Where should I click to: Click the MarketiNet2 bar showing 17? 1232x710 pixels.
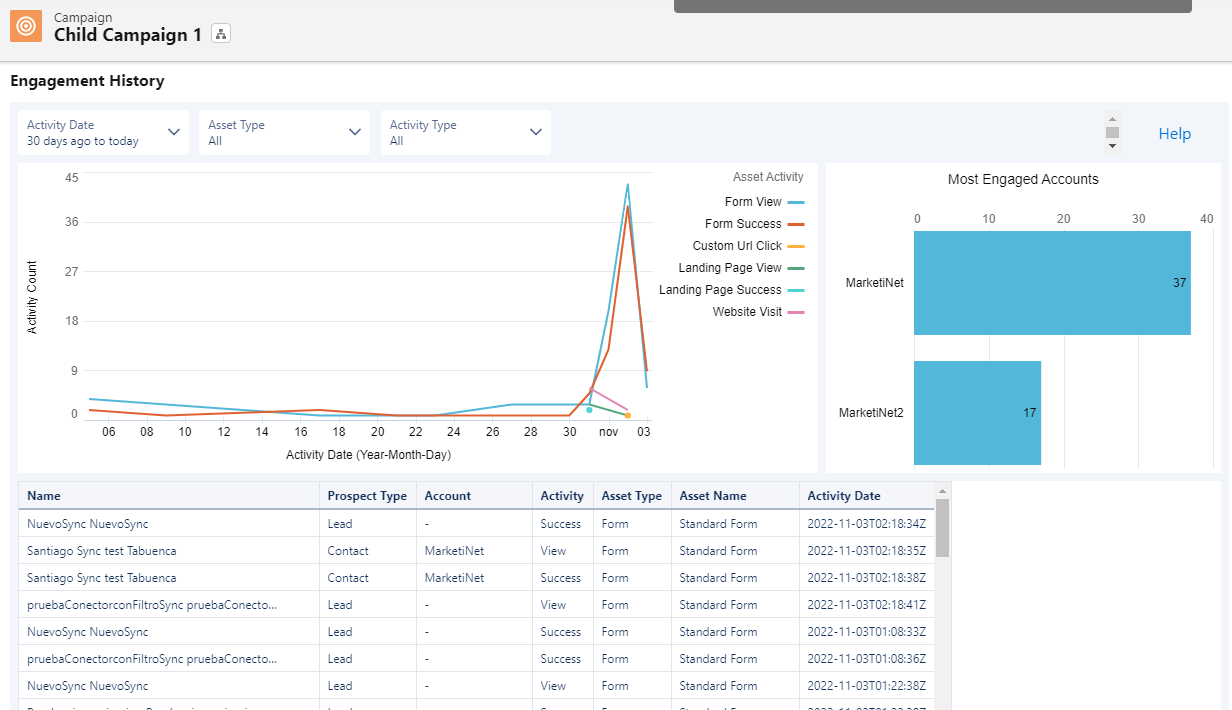click(977, 413)
